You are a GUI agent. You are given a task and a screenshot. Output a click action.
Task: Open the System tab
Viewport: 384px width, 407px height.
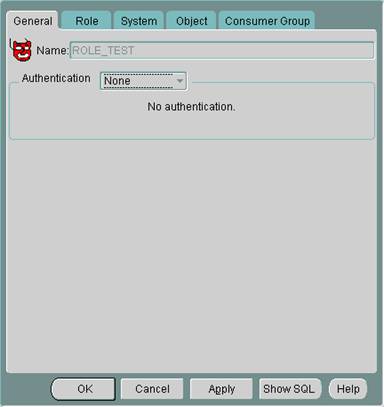click(x=139, y=21)
